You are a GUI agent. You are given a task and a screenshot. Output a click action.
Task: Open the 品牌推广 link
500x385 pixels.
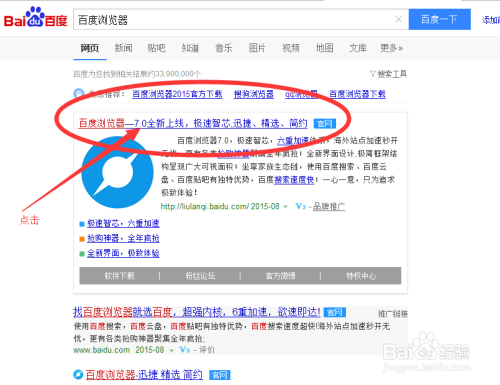329,206
